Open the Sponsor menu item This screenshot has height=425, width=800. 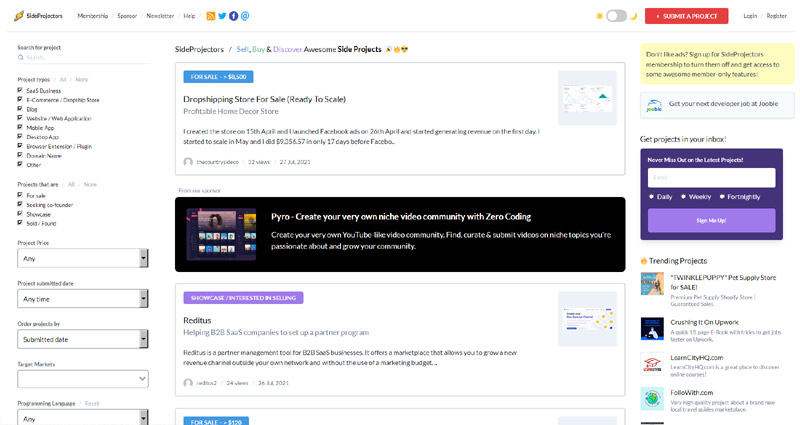tap(127, 16)
